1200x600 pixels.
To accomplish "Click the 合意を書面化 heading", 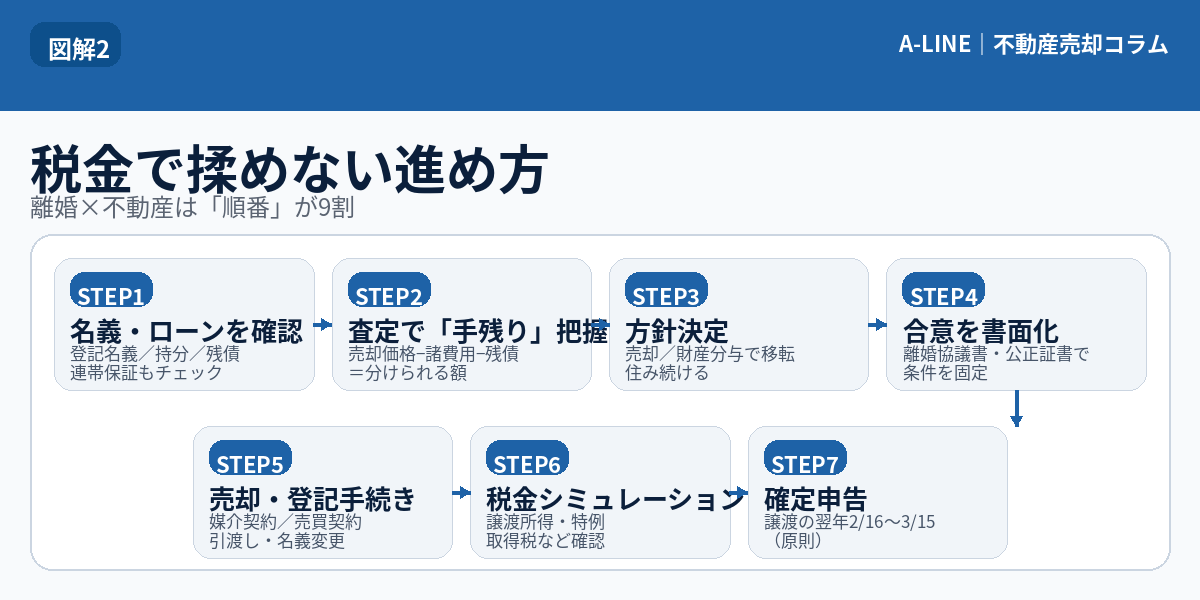I will (981, 330).
